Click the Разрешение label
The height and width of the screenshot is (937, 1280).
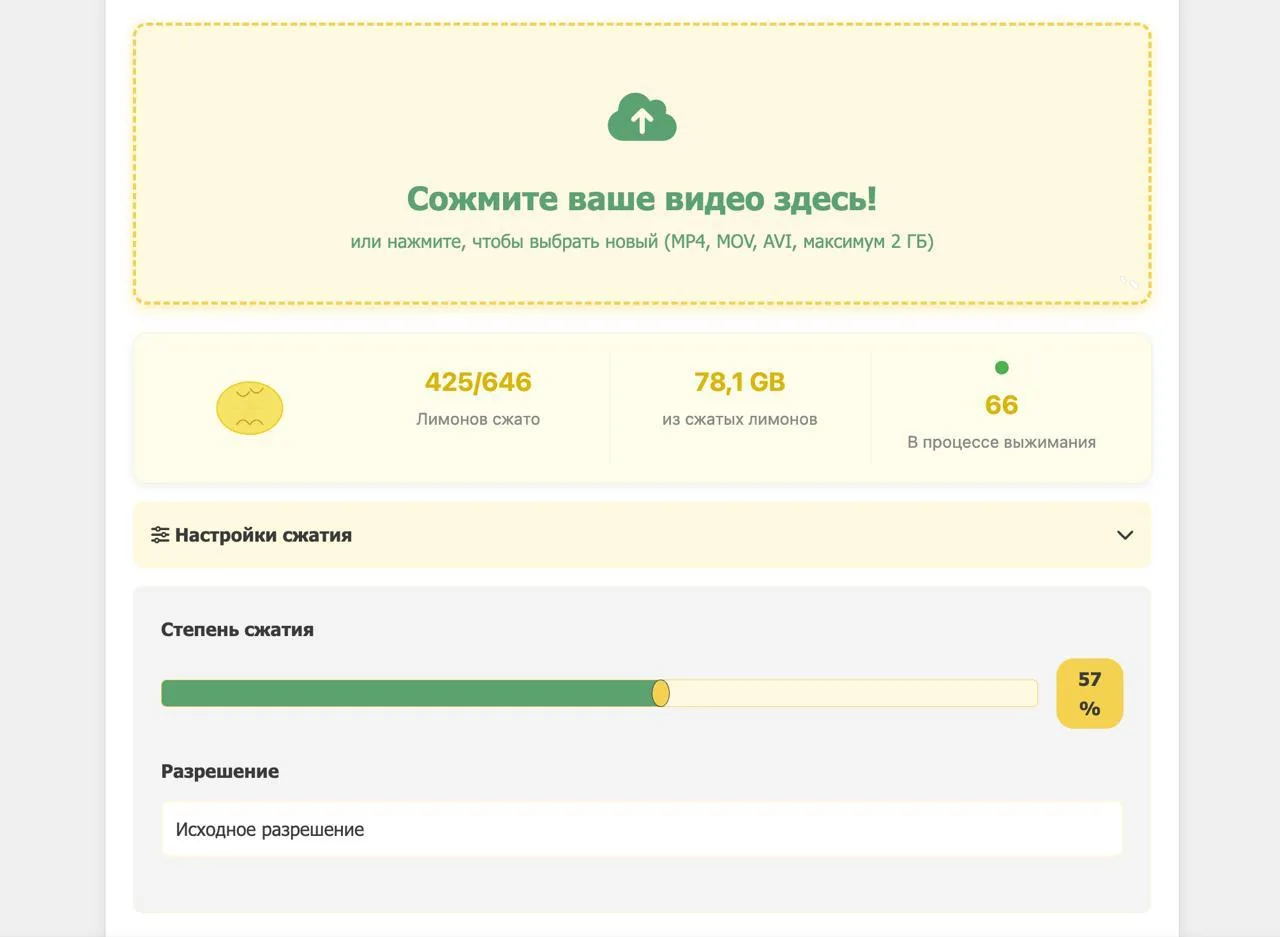pyautogui.click(x=220, y=772)
